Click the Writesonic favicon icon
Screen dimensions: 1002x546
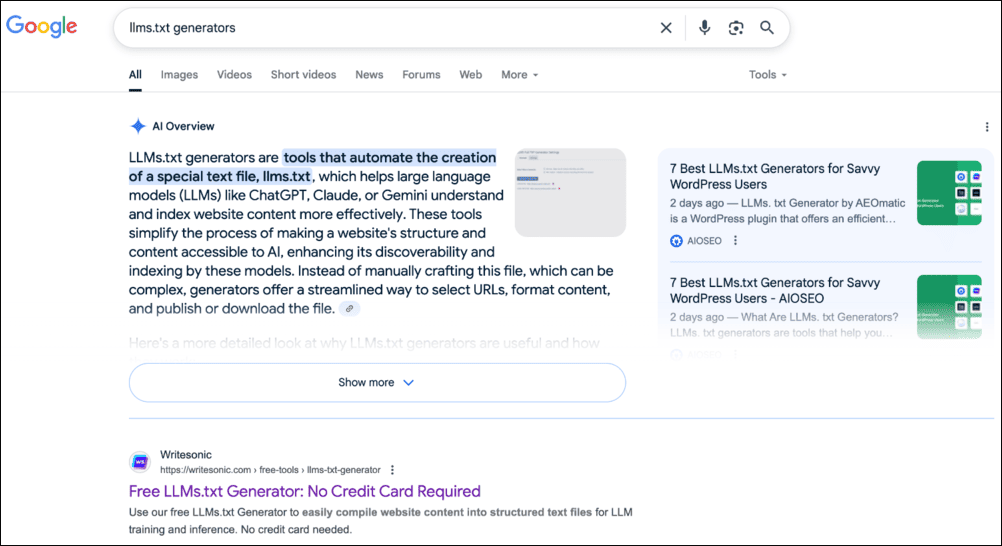140,462
